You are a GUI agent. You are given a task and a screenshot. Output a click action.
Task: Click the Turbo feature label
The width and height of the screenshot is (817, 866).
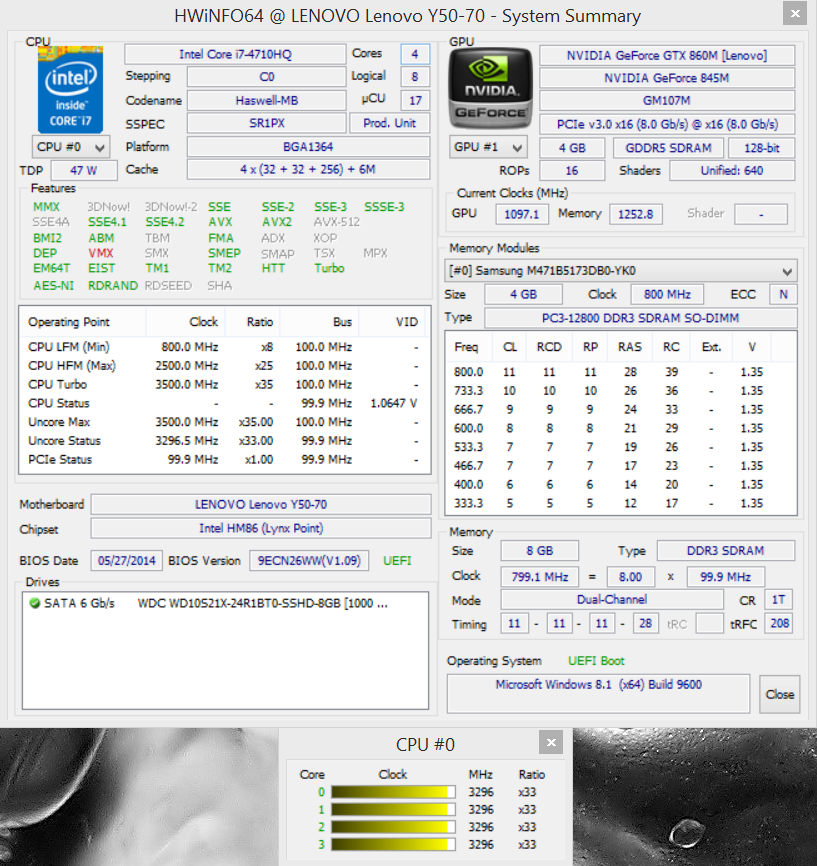pyautogui.click(x=329, y=268)
